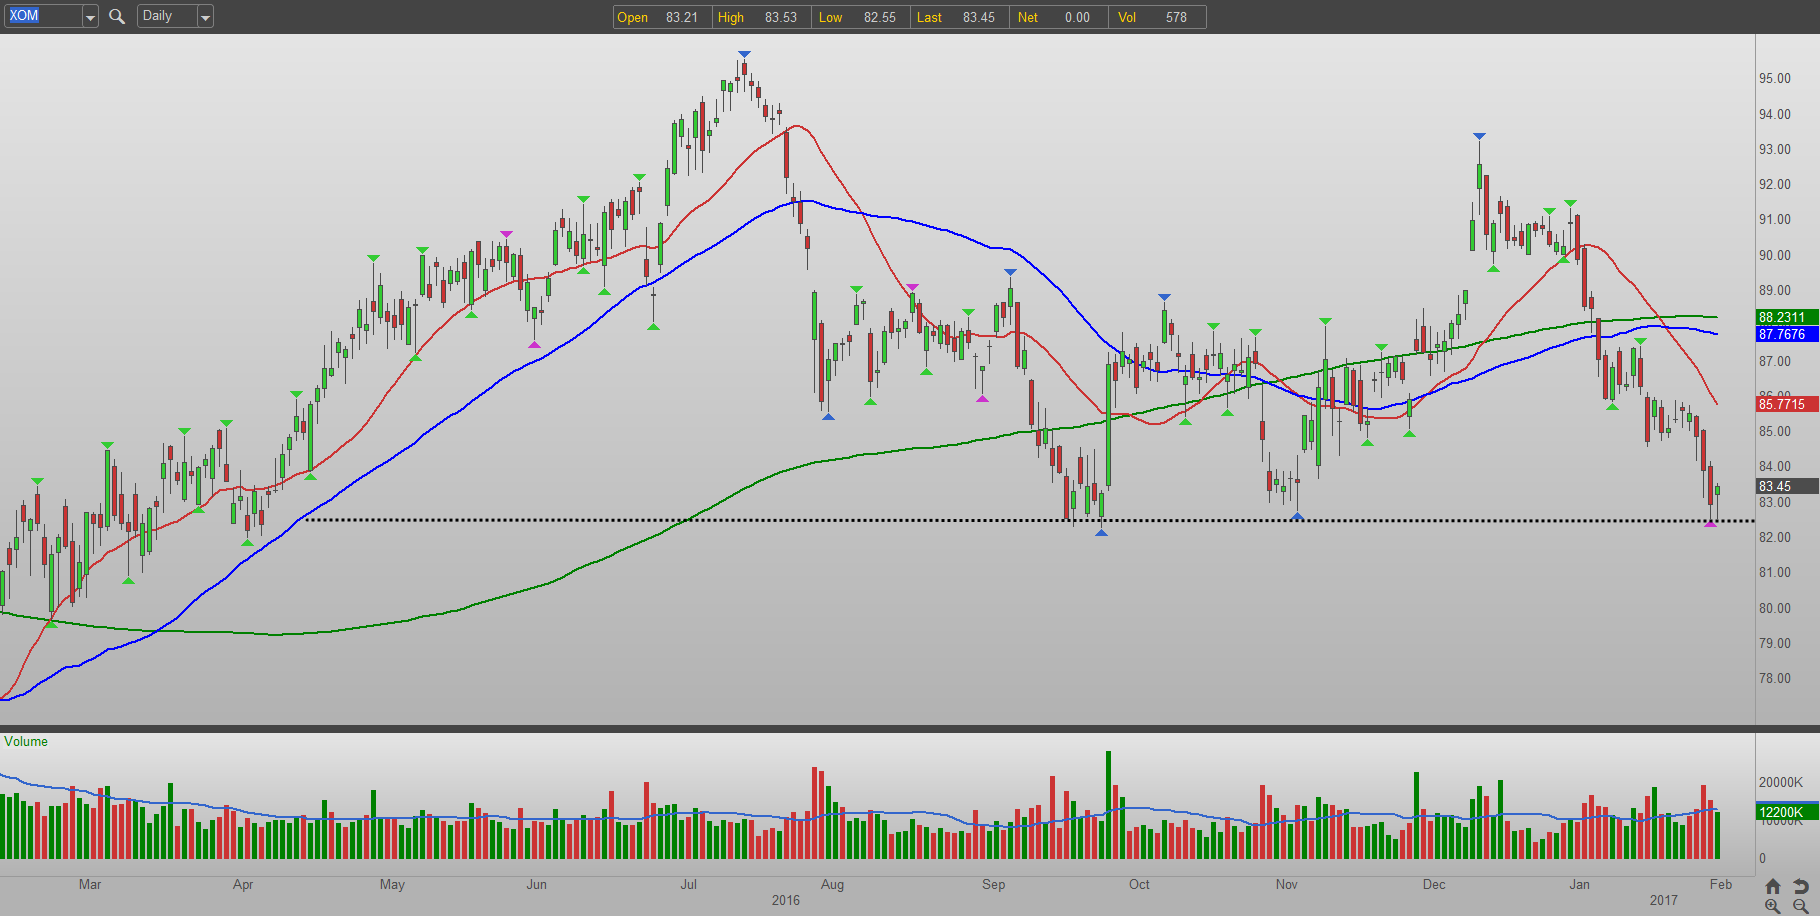1820x916 pixels.
Task: Click the green 88.2311 moving average label
Action: pos(1787,317)
